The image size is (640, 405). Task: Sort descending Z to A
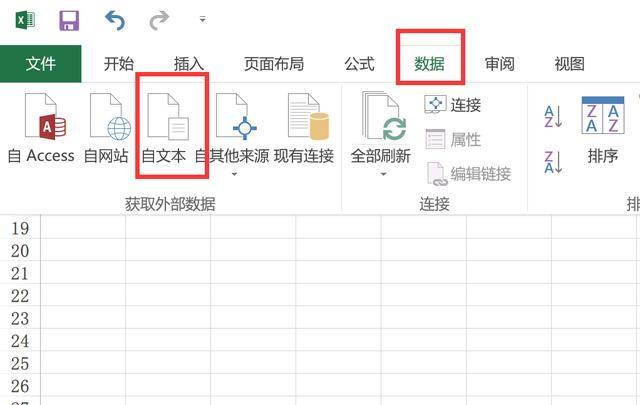(553, 162)
